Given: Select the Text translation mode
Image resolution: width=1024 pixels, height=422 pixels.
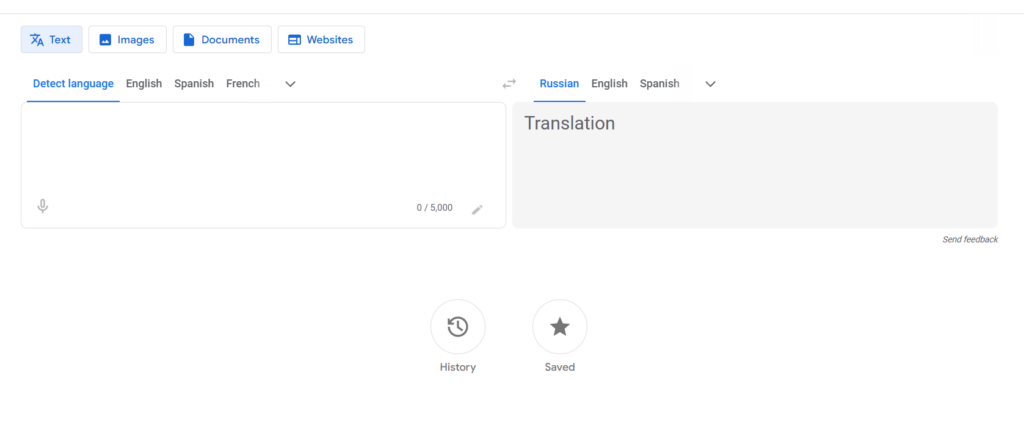Looking at the screenshot, I should (x=52, y=39).
